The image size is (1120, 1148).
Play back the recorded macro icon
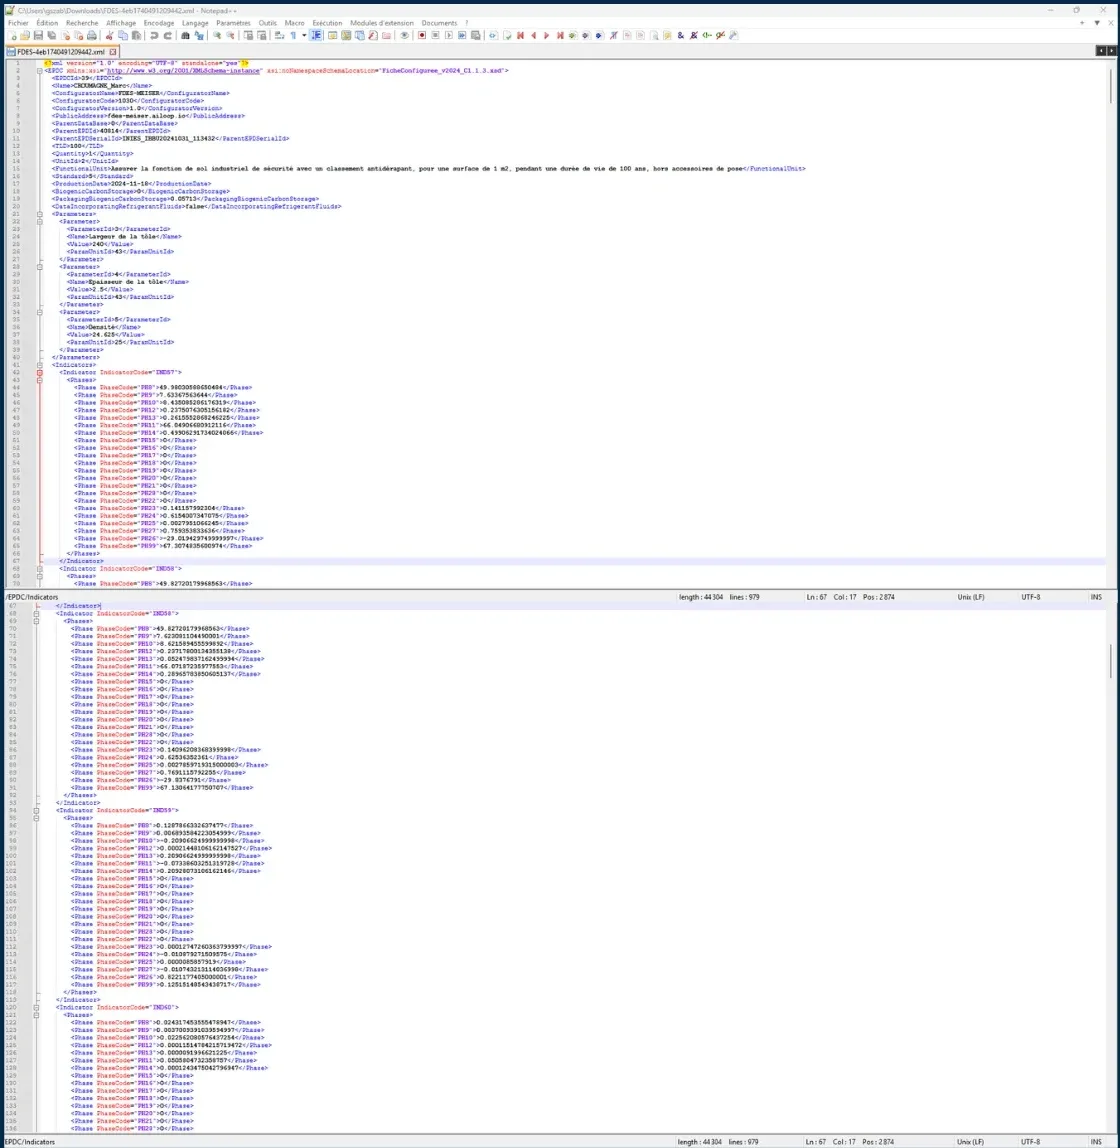point(449,35)
